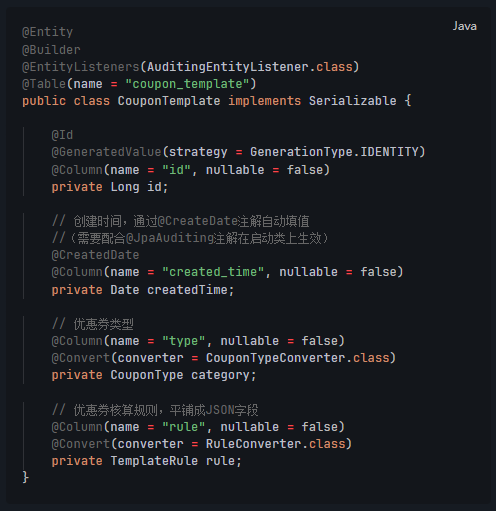The image size is (496, 511).
Task: Click GenerationType.IDENTITY text
Action: 334,152
